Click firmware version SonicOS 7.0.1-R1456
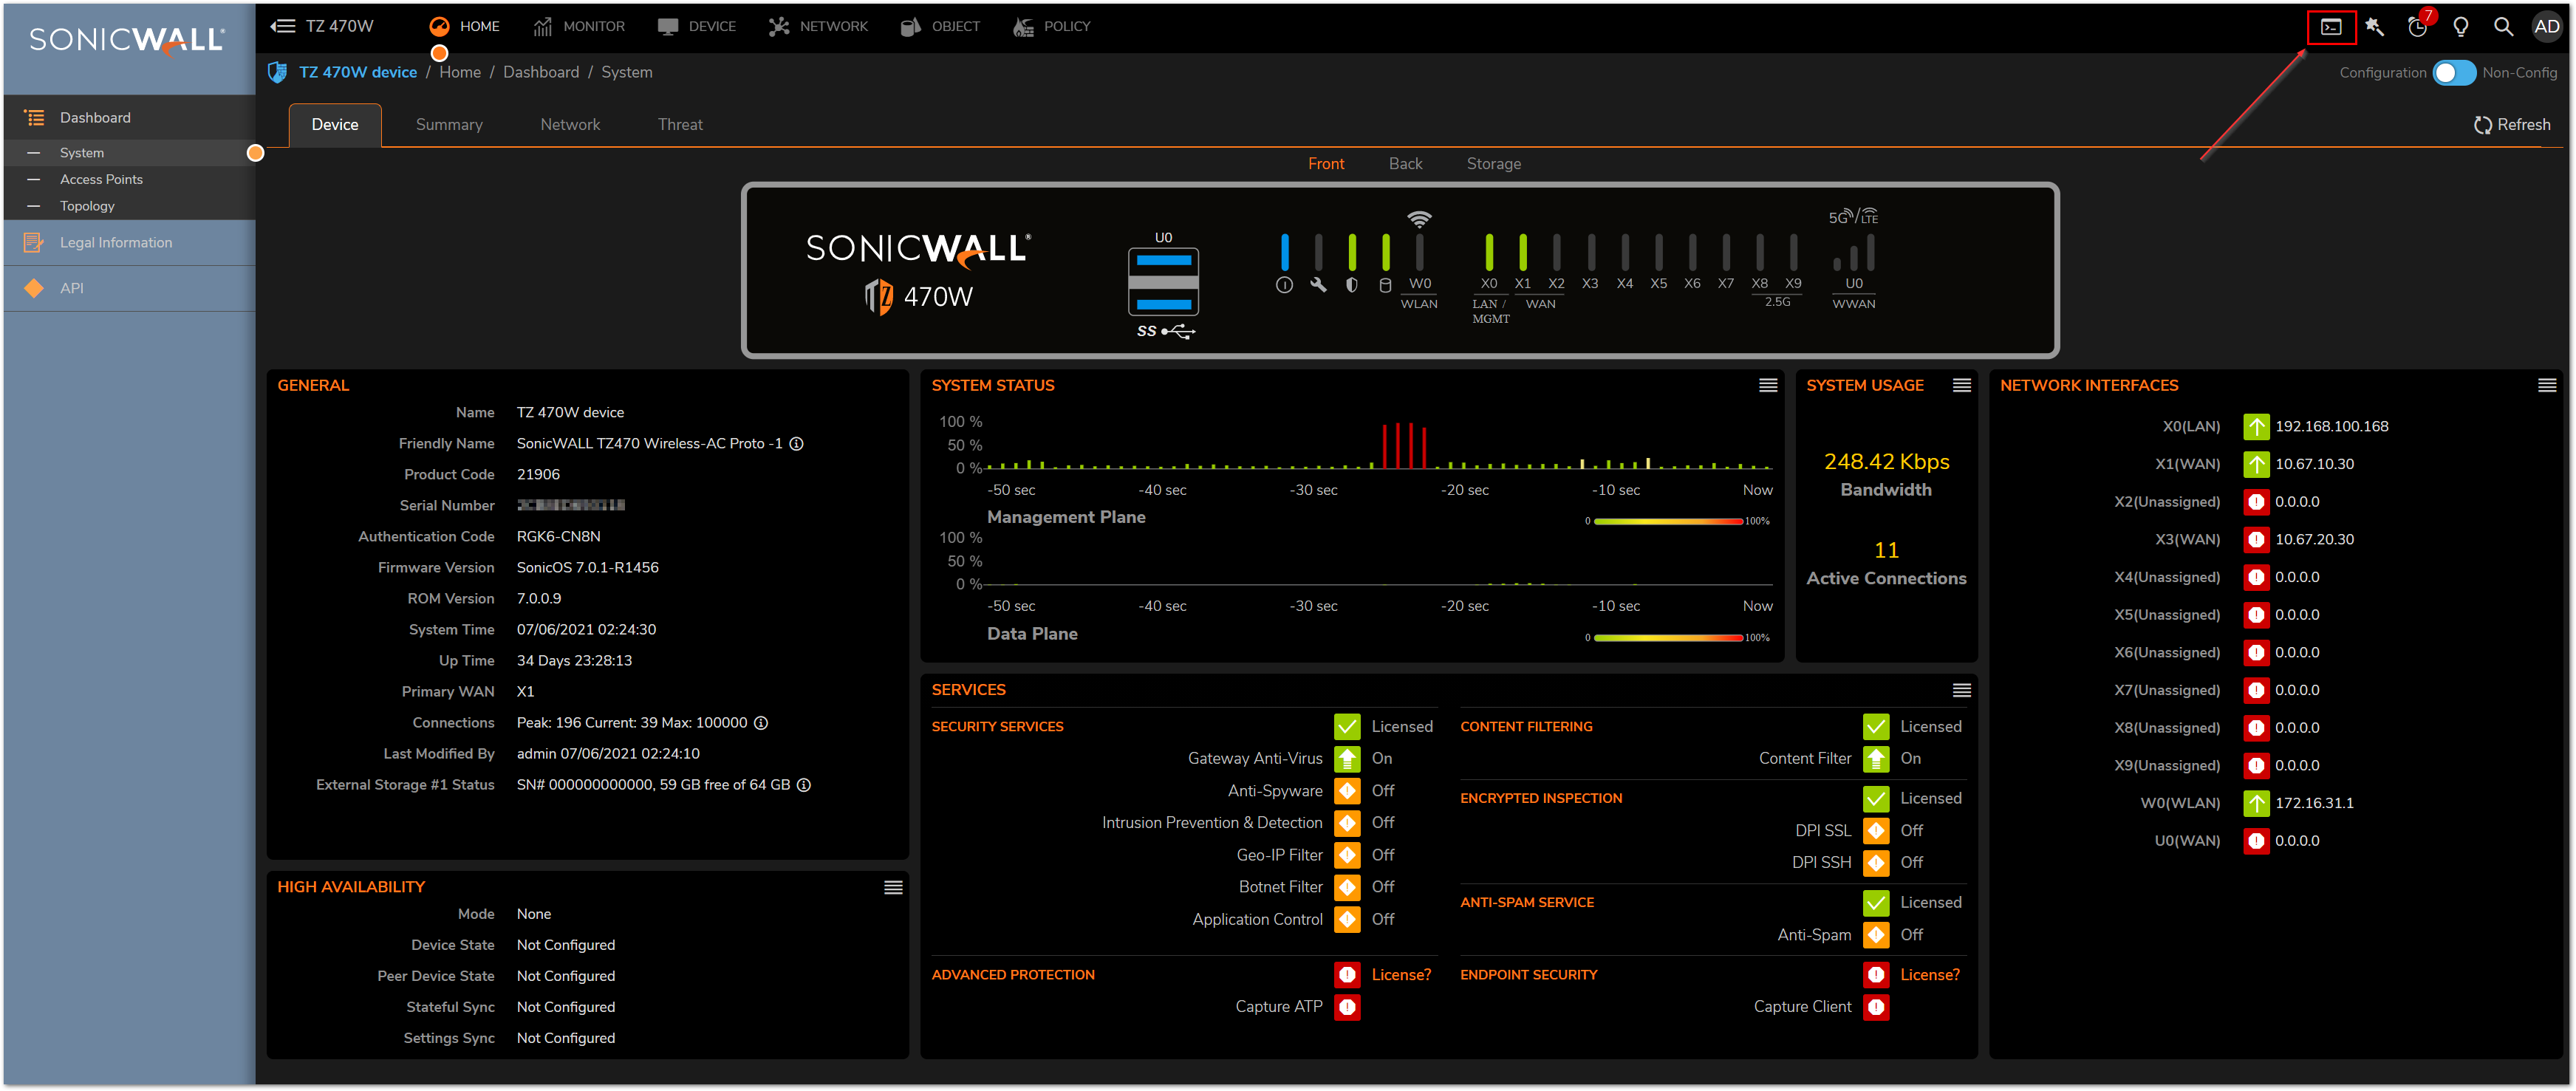Image resolution: width=2576 pixels, height=1091 pixels. pos(587,568)
